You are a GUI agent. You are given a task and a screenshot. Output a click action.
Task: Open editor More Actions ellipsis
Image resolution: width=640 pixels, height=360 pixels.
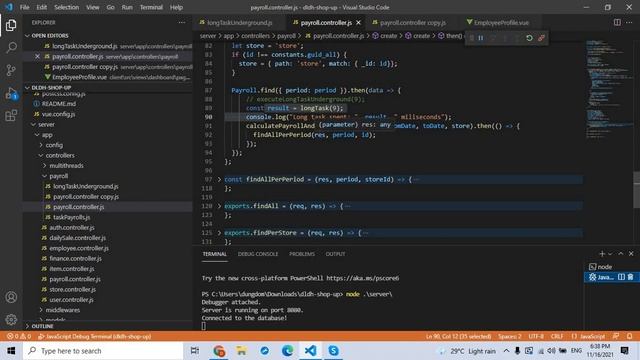[629, 22]
